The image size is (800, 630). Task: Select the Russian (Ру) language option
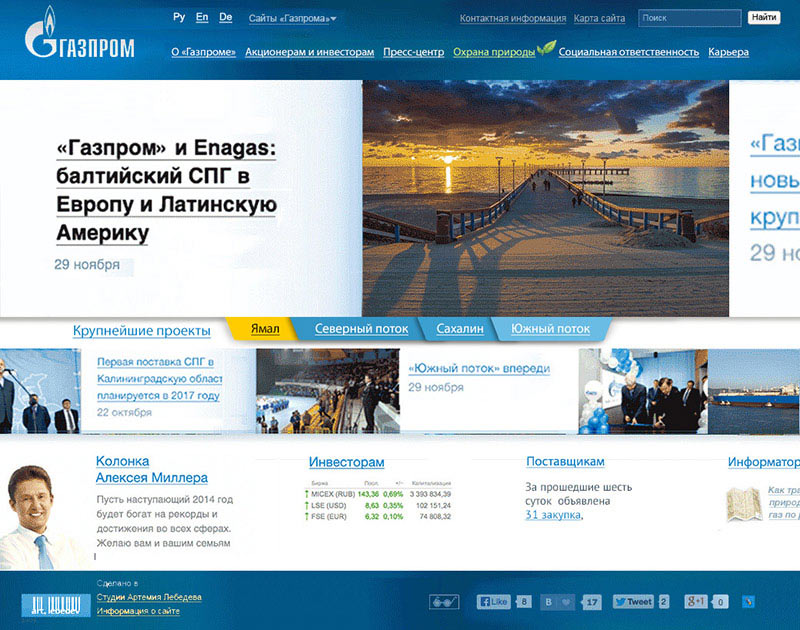(x=179, y=17)
